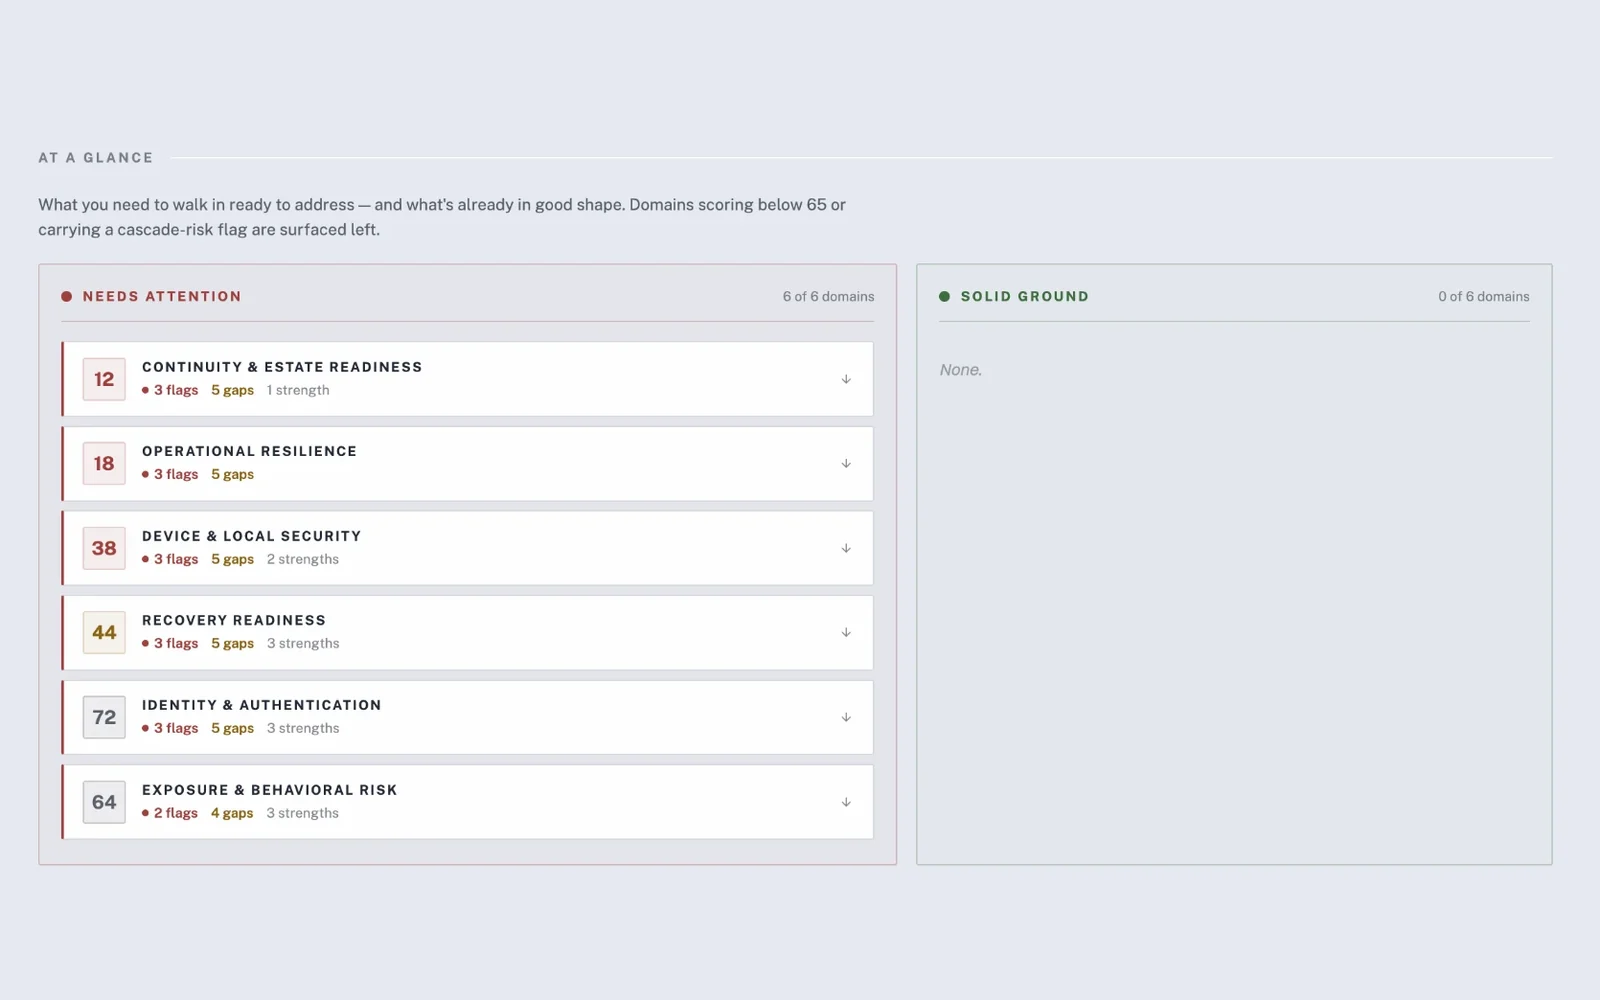This screenshot has height=1000, width=1600.
Task: Expand the Identity & Authentication arrow
Action: (x=846, y=718)
